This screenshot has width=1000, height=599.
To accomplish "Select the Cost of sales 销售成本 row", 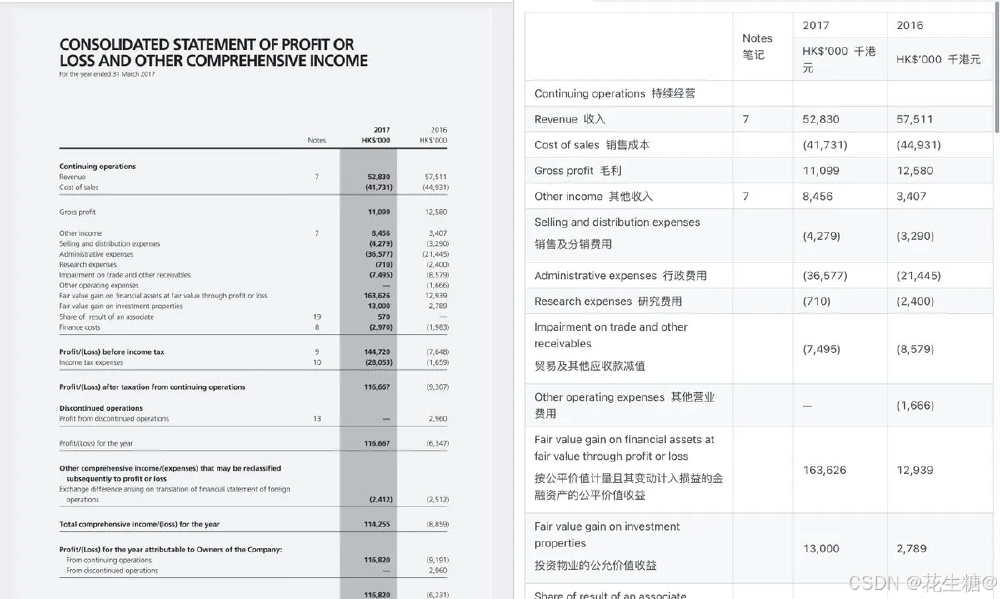I will click(x=598, y=146).
